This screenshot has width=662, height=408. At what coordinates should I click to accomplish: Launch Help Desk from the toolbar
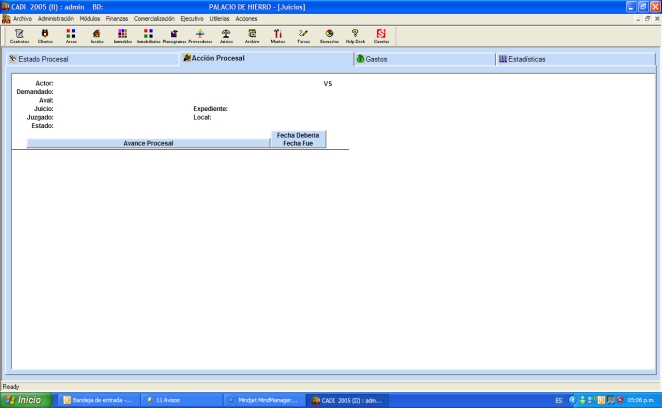(355, 36)
